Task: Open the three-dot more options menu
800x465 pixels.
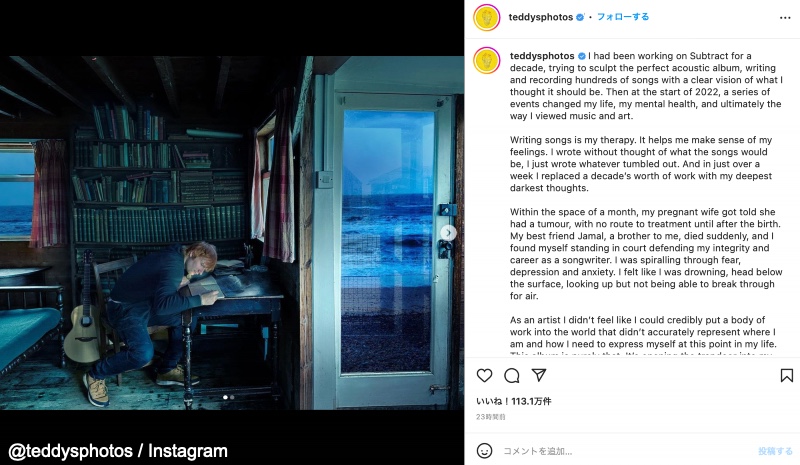Action: click(x=785, y=18)
